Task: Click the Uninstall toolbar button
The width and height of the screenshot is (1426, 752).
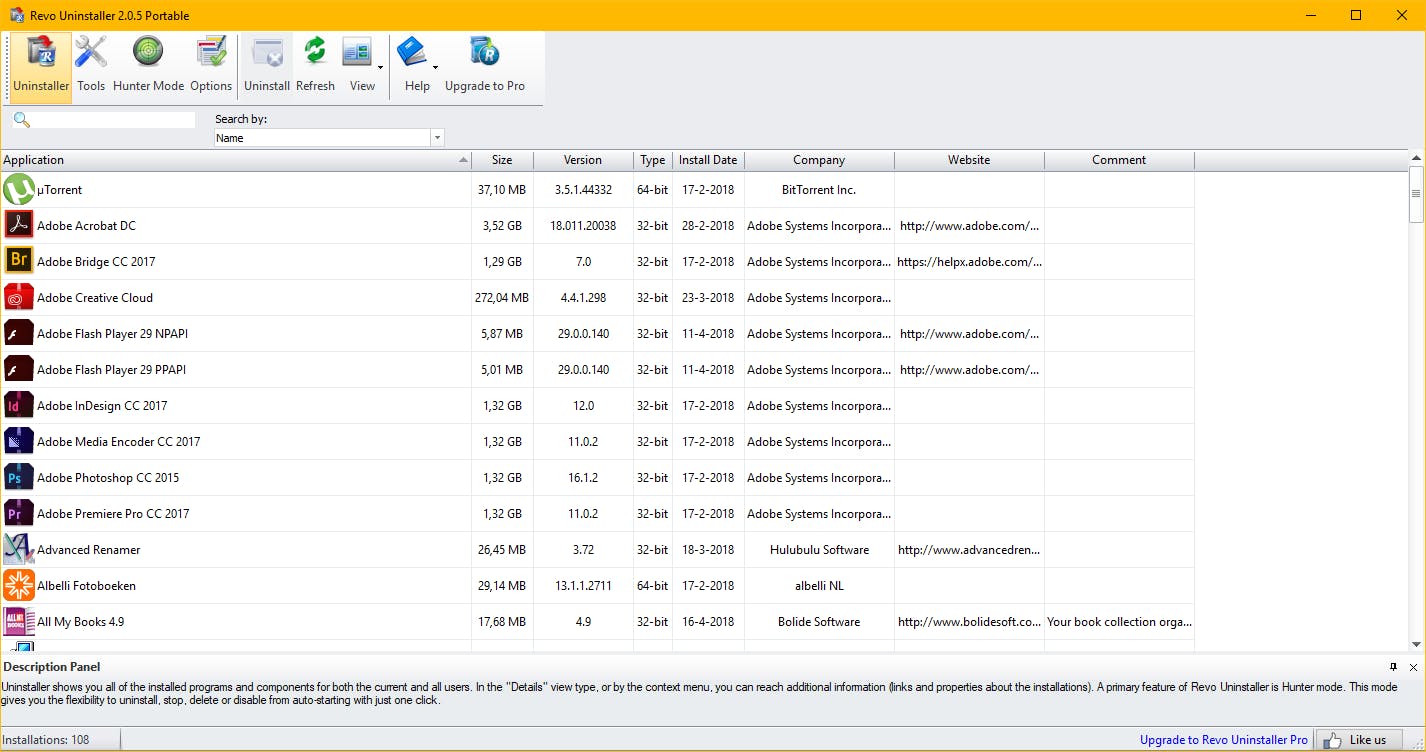Action: click(267, 66)
